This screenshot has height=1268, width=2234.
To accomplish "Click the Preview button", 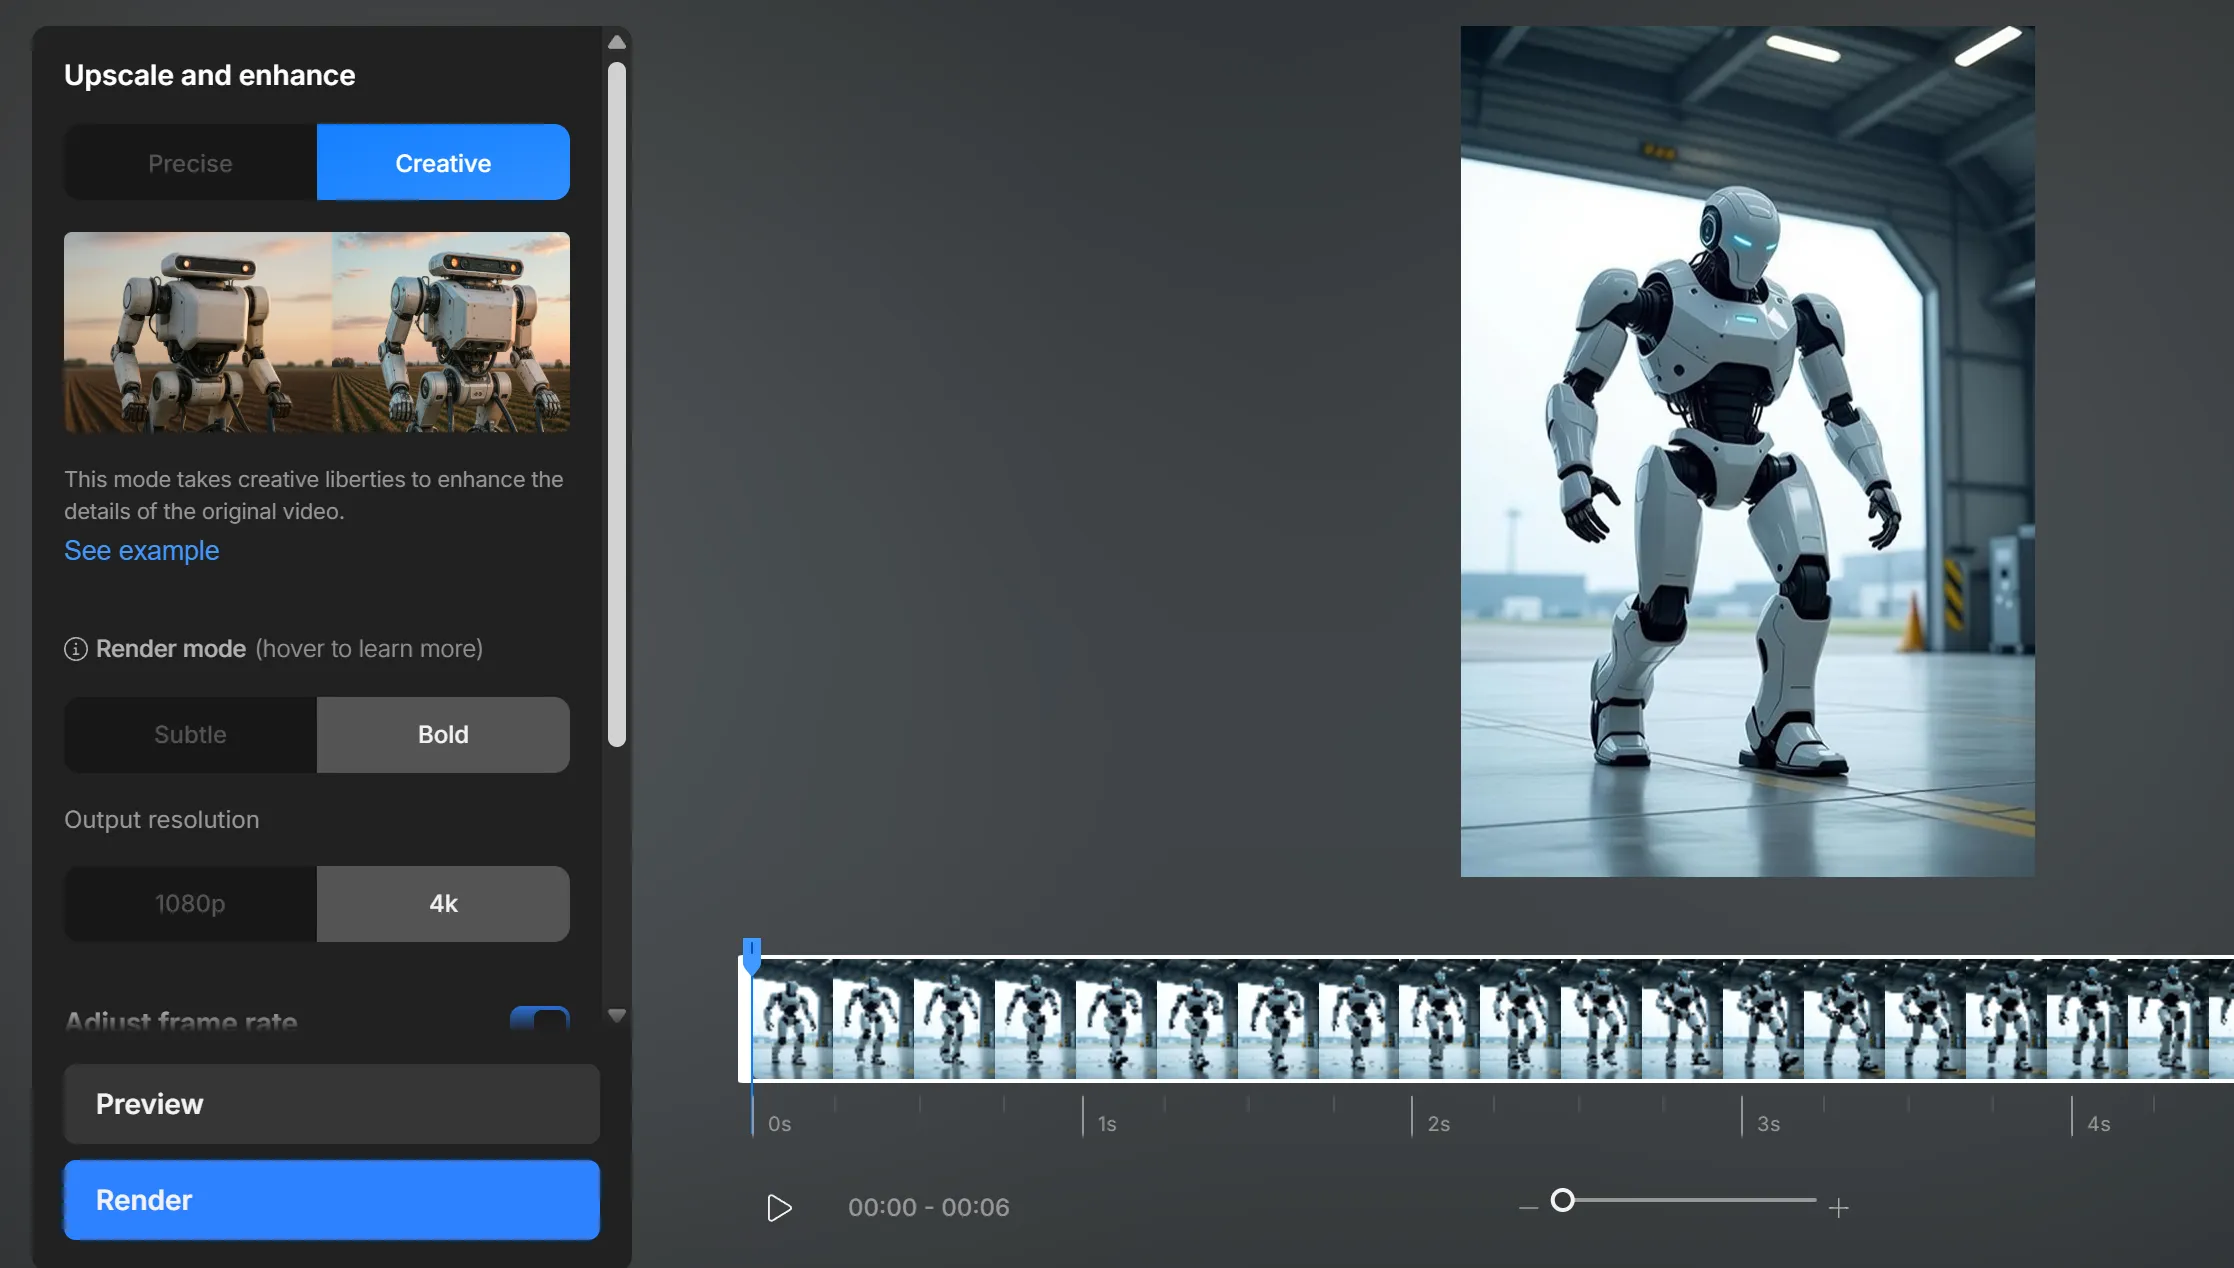I will click(332, 1104).
